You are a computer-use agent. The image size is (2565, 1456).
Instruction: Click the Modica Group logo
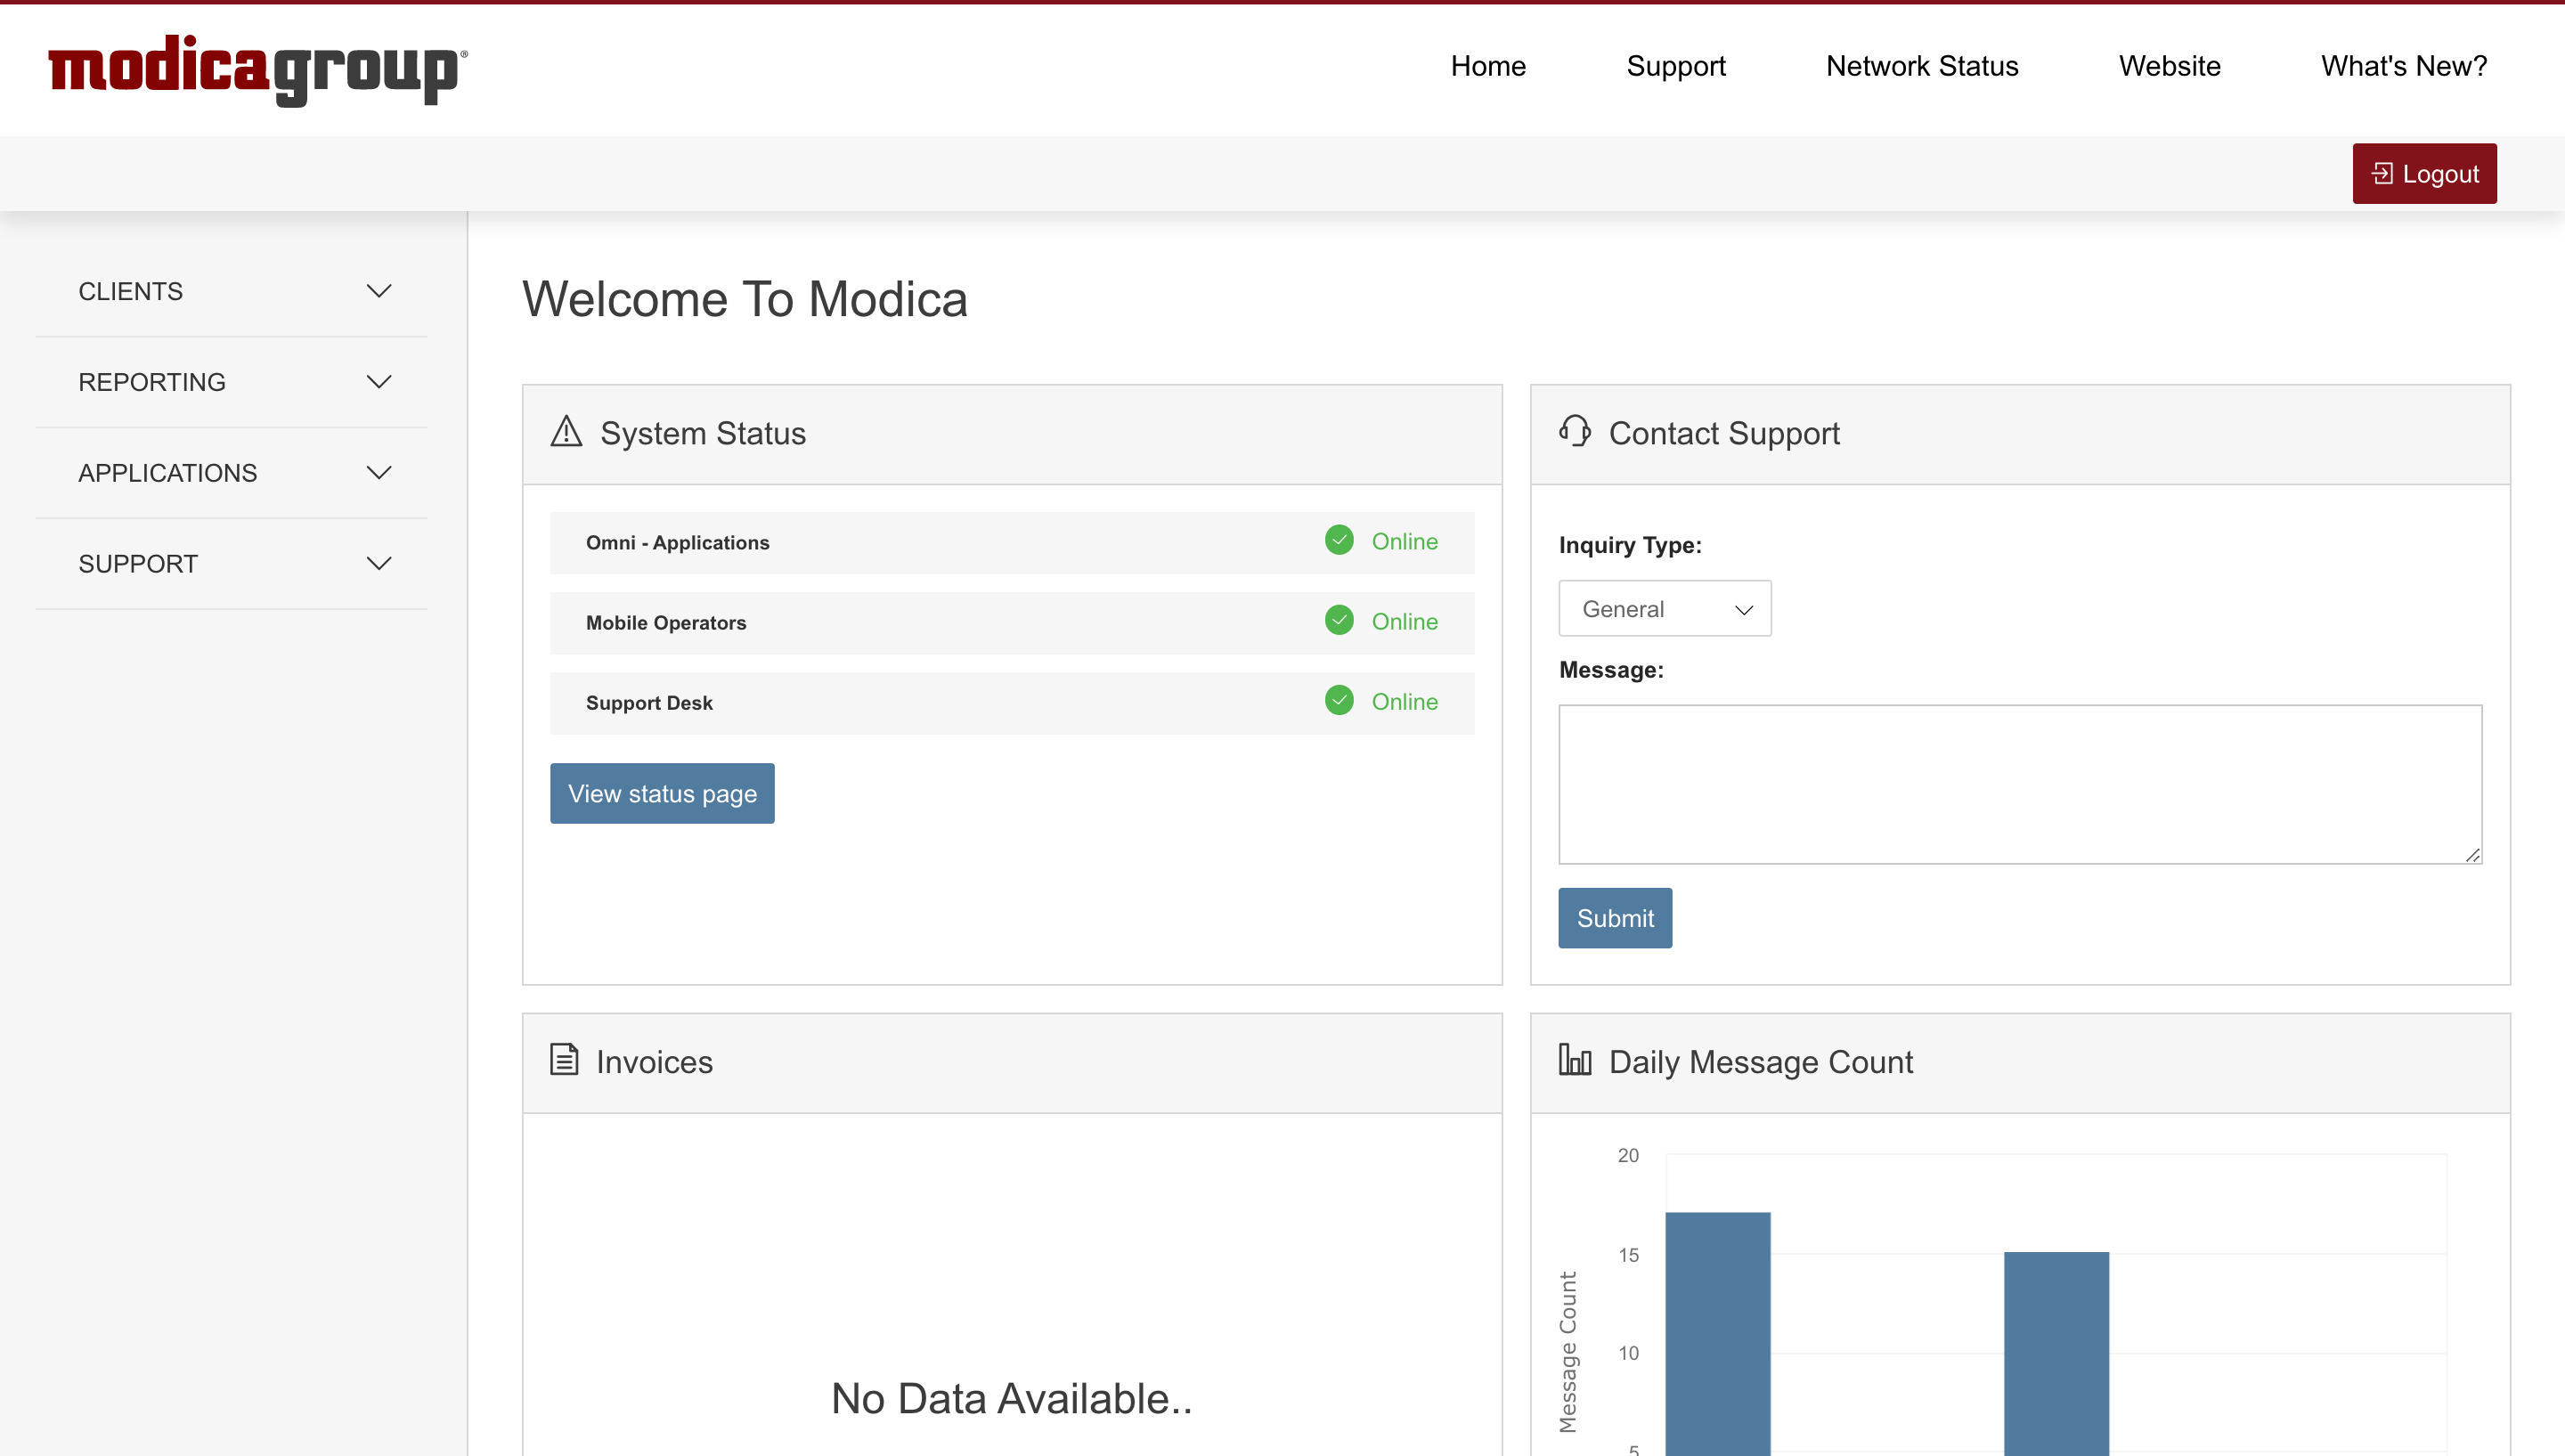click(257, 70)
